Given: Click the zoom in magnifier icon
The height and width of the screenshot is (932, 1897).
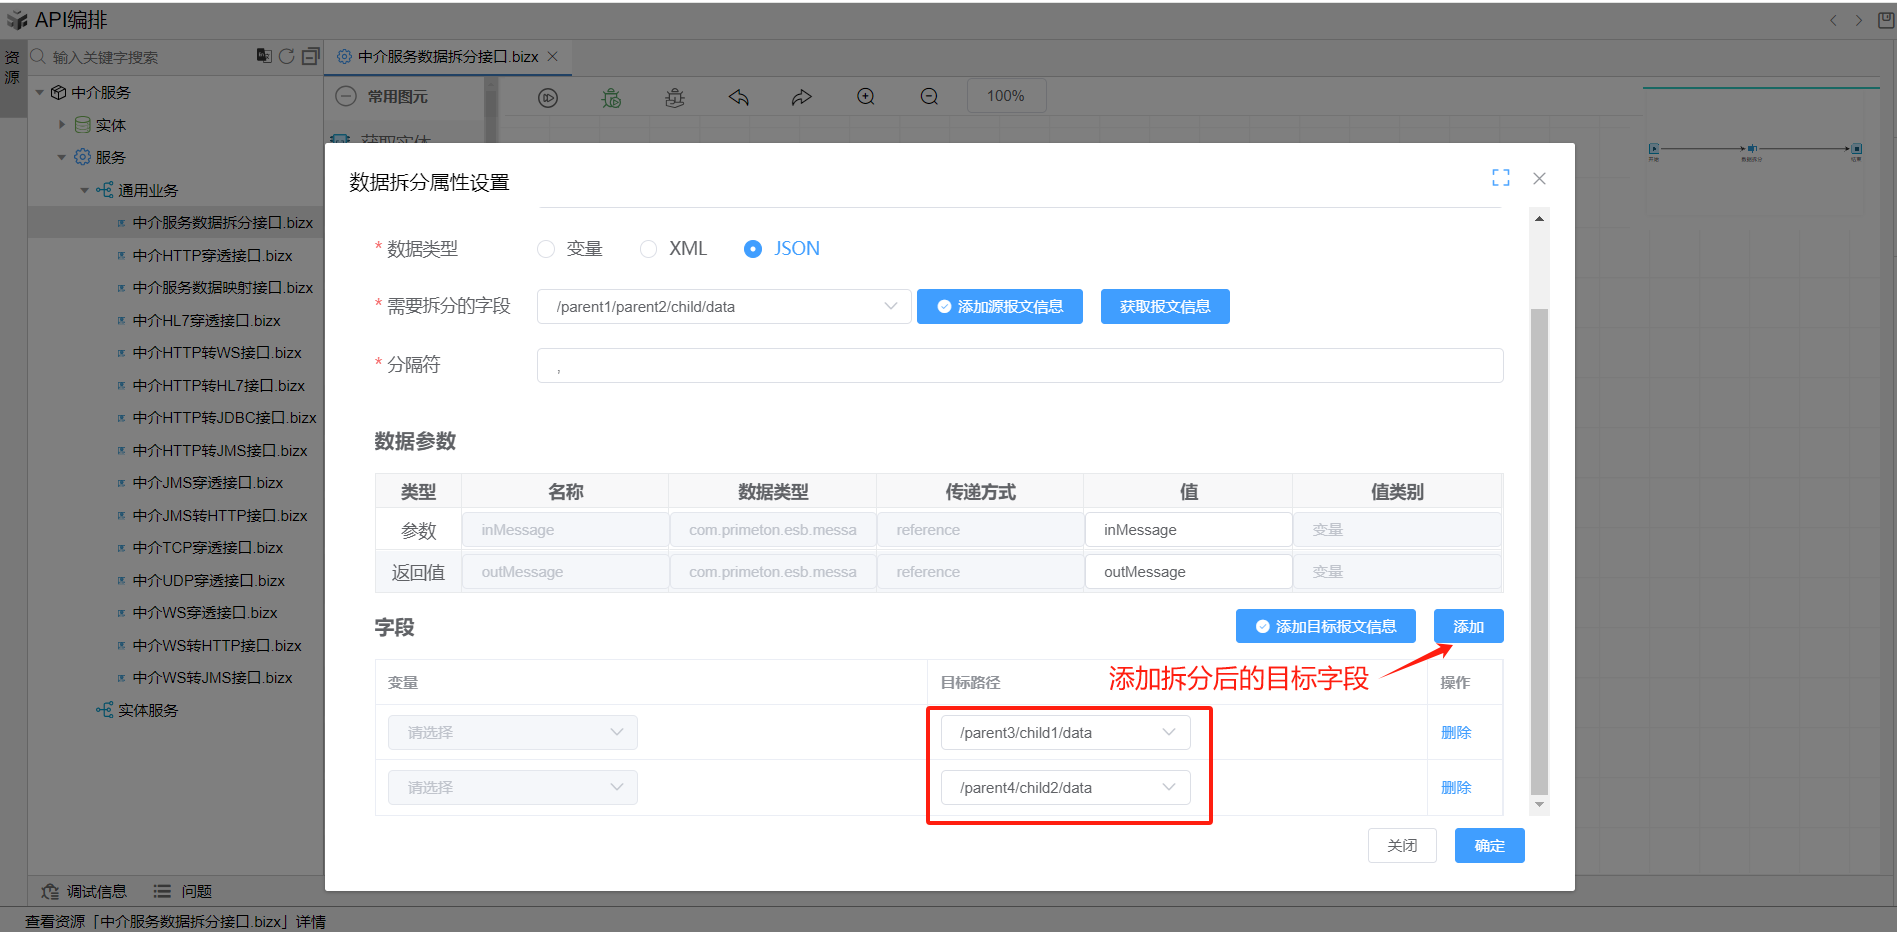Looking at the screenshot, I should [866, 97].
